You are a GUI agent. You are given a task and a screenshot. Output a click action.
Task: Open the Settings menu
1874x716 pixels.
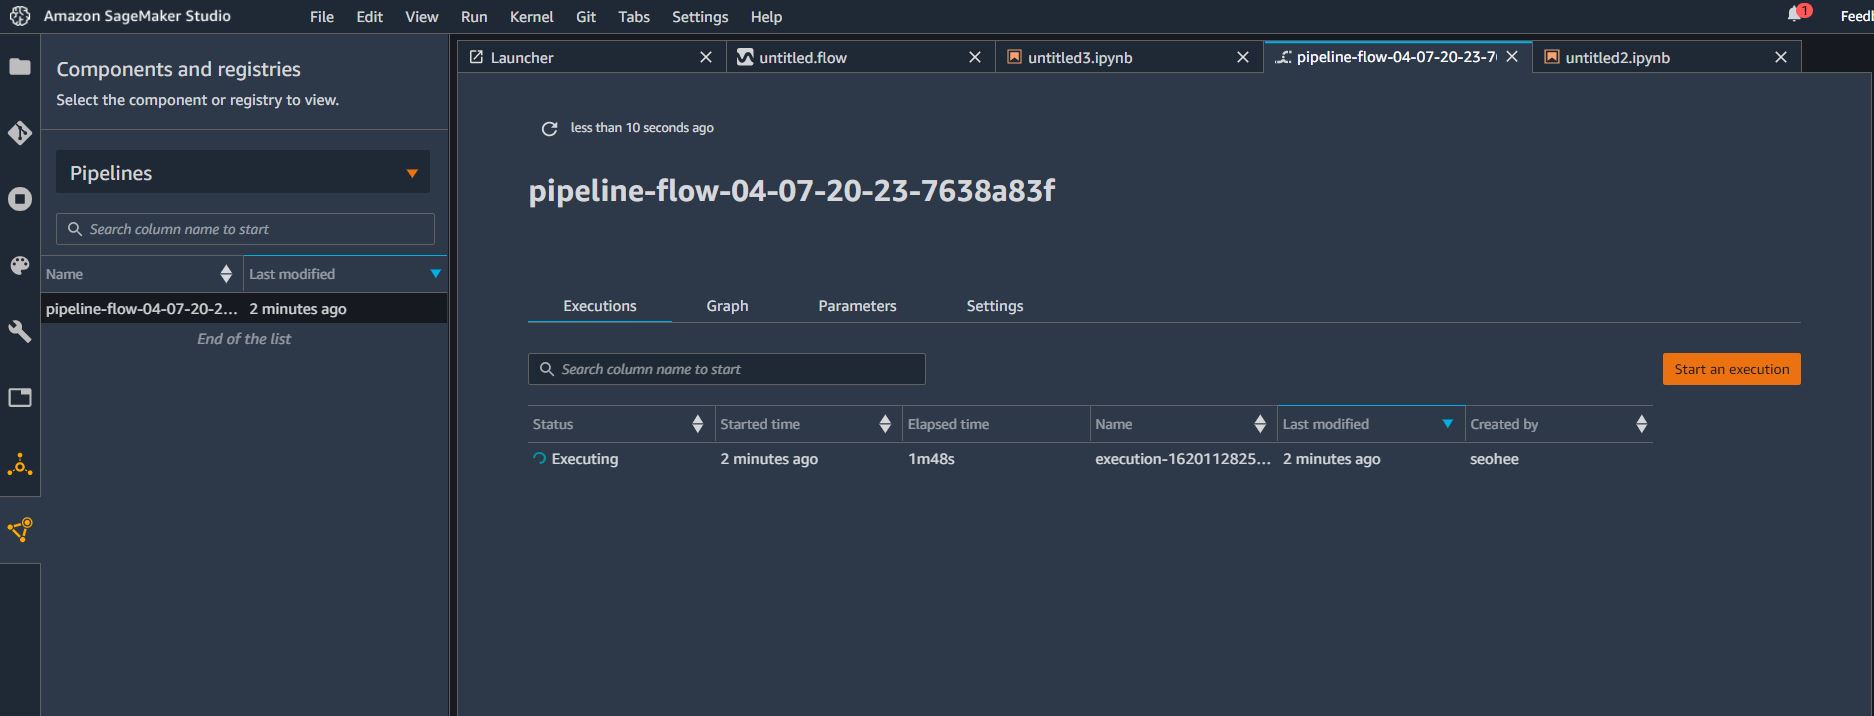700,17
